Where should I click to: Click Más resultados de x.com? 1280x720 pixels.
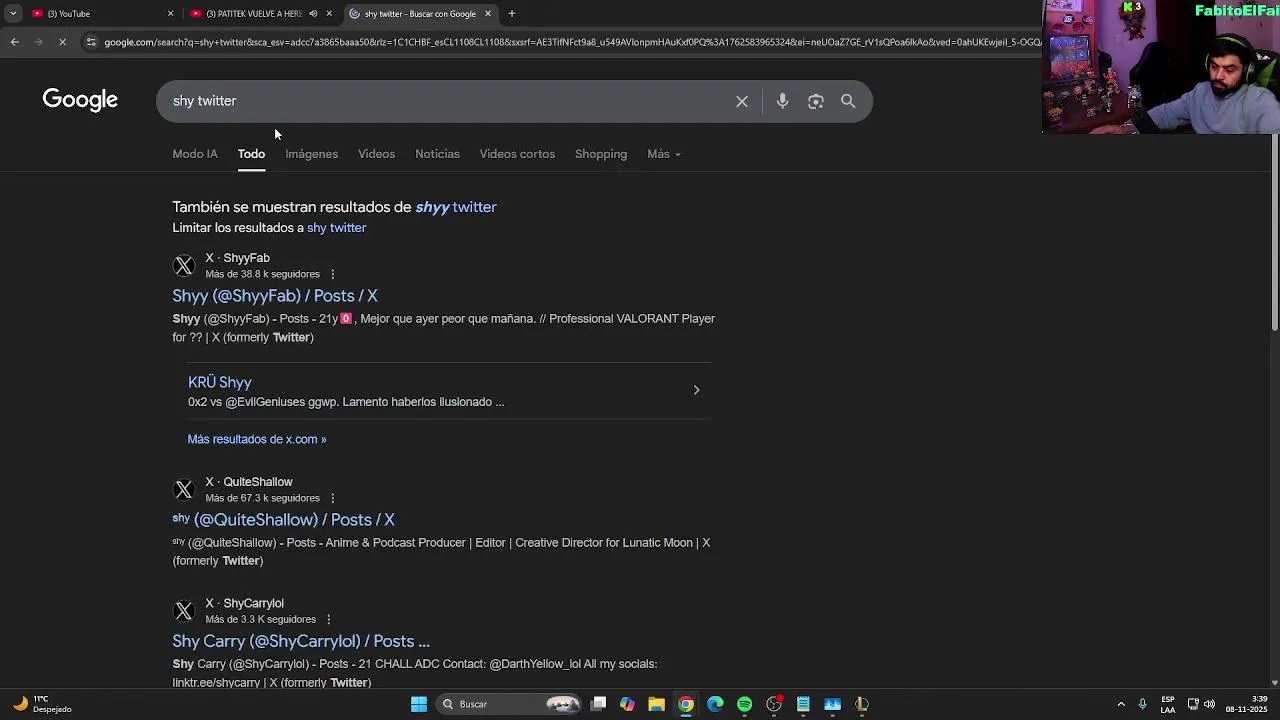tap(257, 439)
